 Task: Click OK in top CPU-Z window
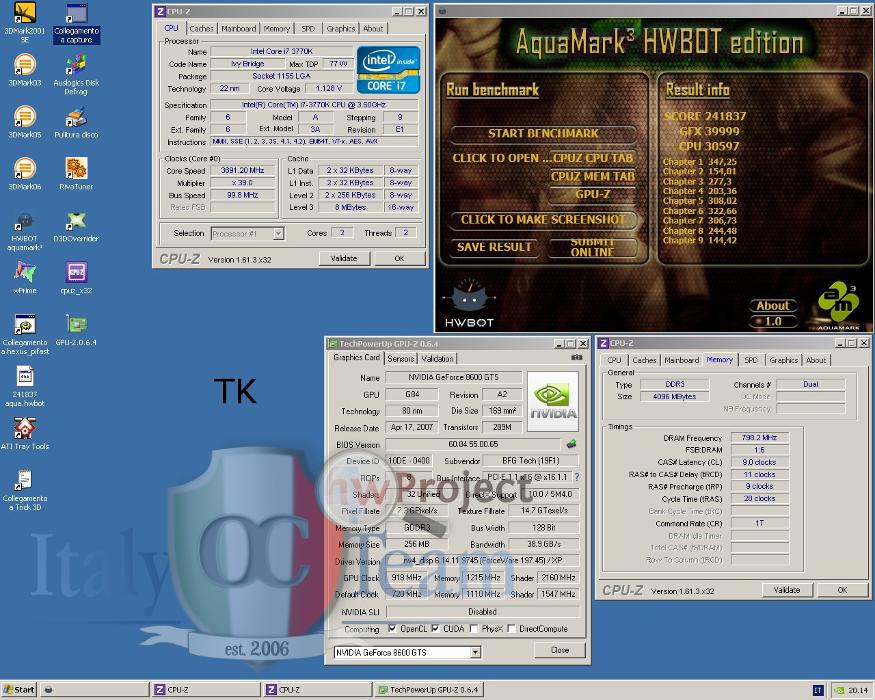point(399,258)
